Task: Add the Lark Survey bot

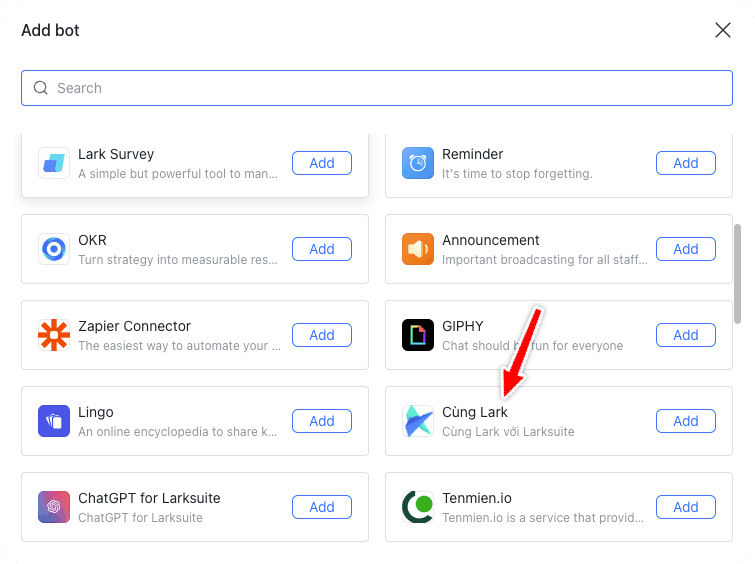Action: pos(322,163)
